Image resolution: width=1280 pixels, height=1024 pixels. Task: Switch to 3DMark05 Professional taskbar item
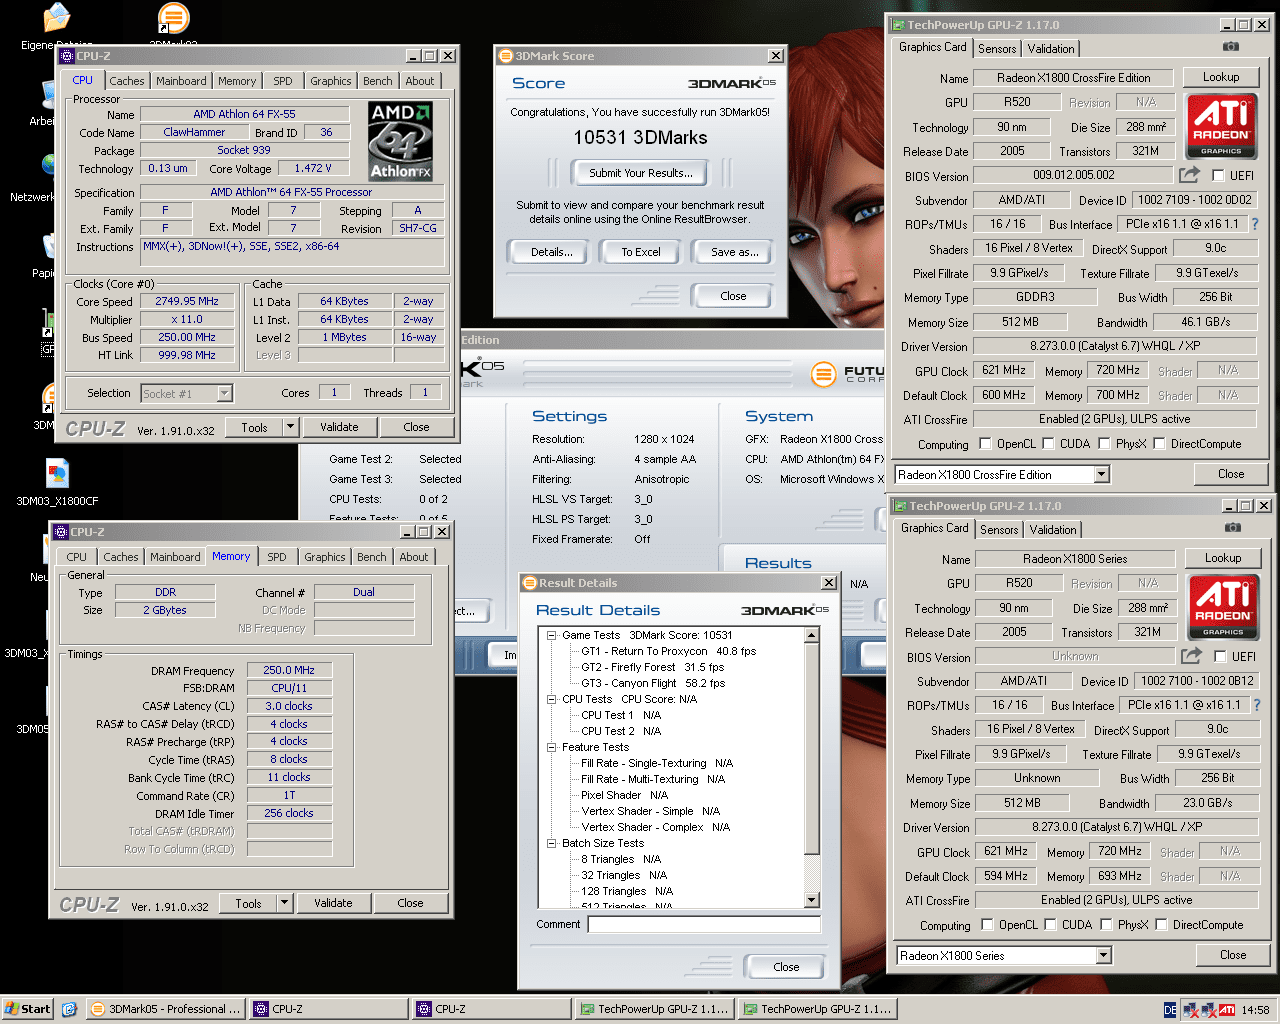pos(165,1009)
